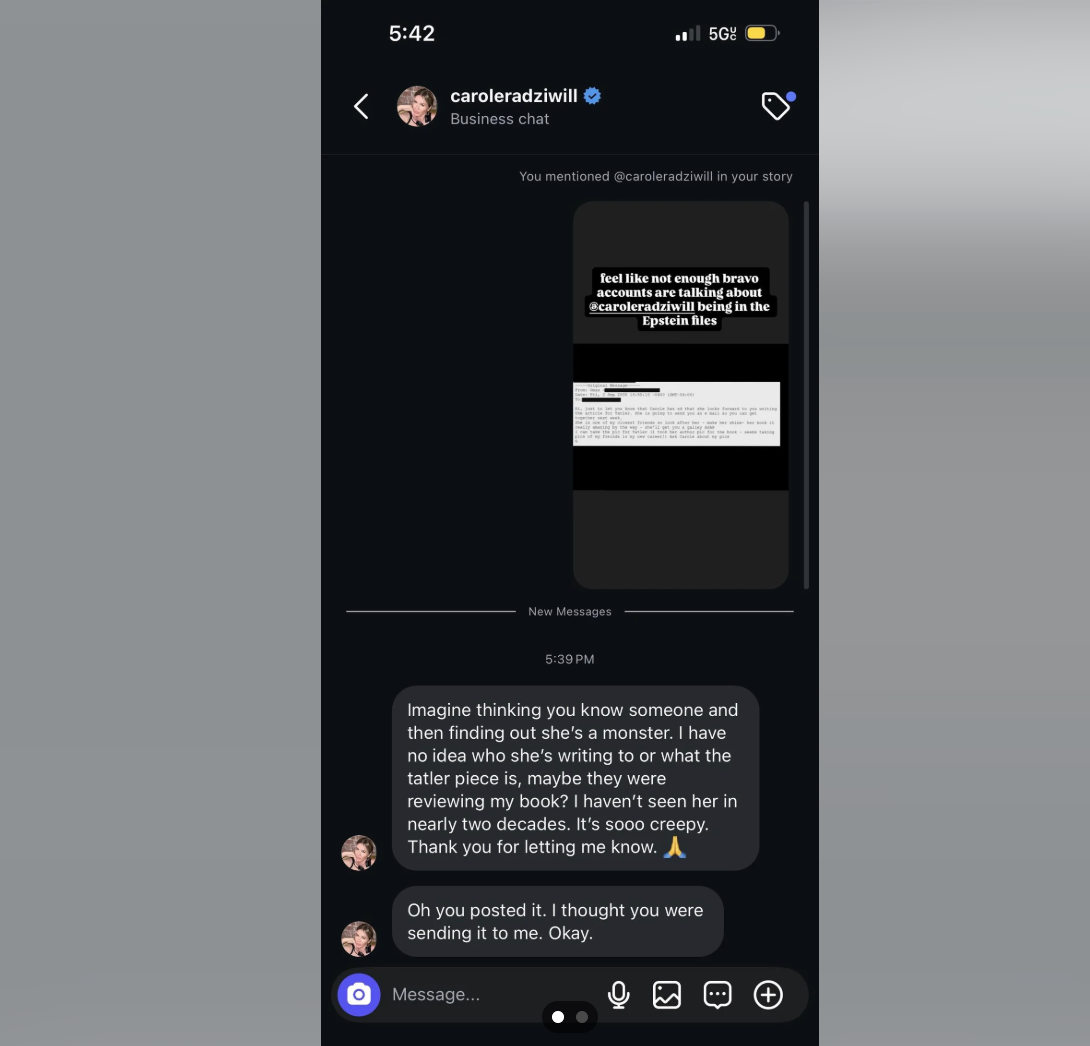
Task: Tap the microphone voice message icon
Action: [x=618, y=995]
